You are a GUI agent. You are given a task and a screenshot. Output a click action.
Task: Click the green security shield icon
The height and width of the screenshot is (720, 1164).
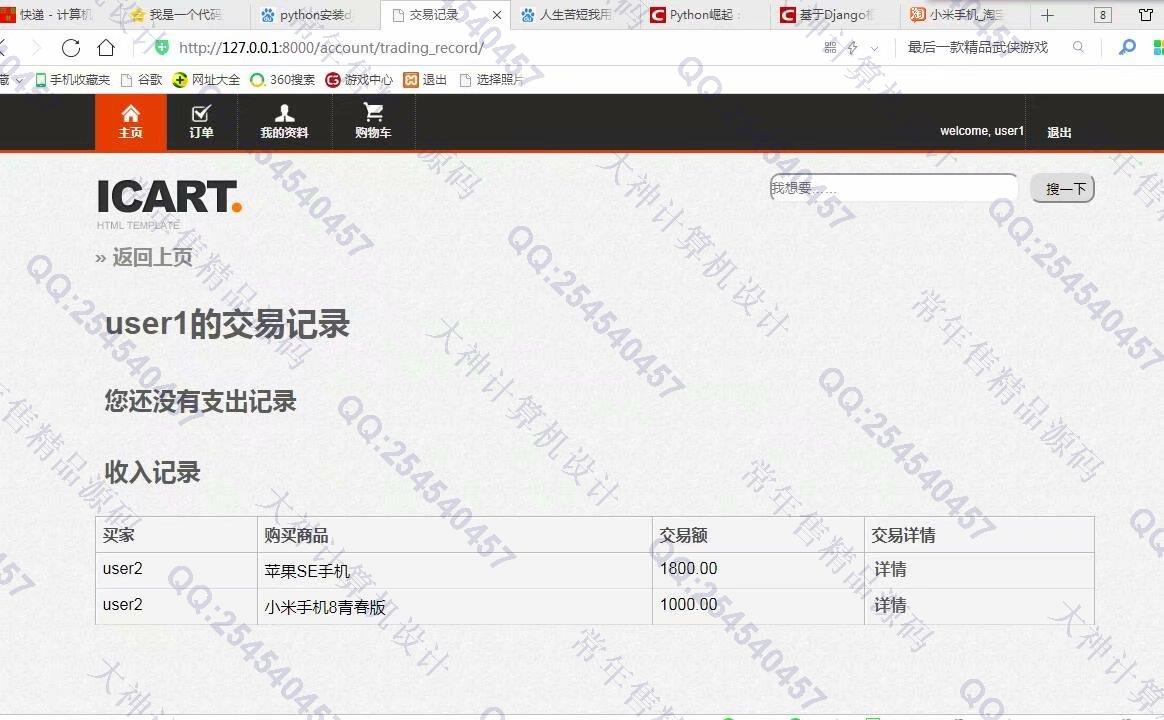click(x=161, y=48)
